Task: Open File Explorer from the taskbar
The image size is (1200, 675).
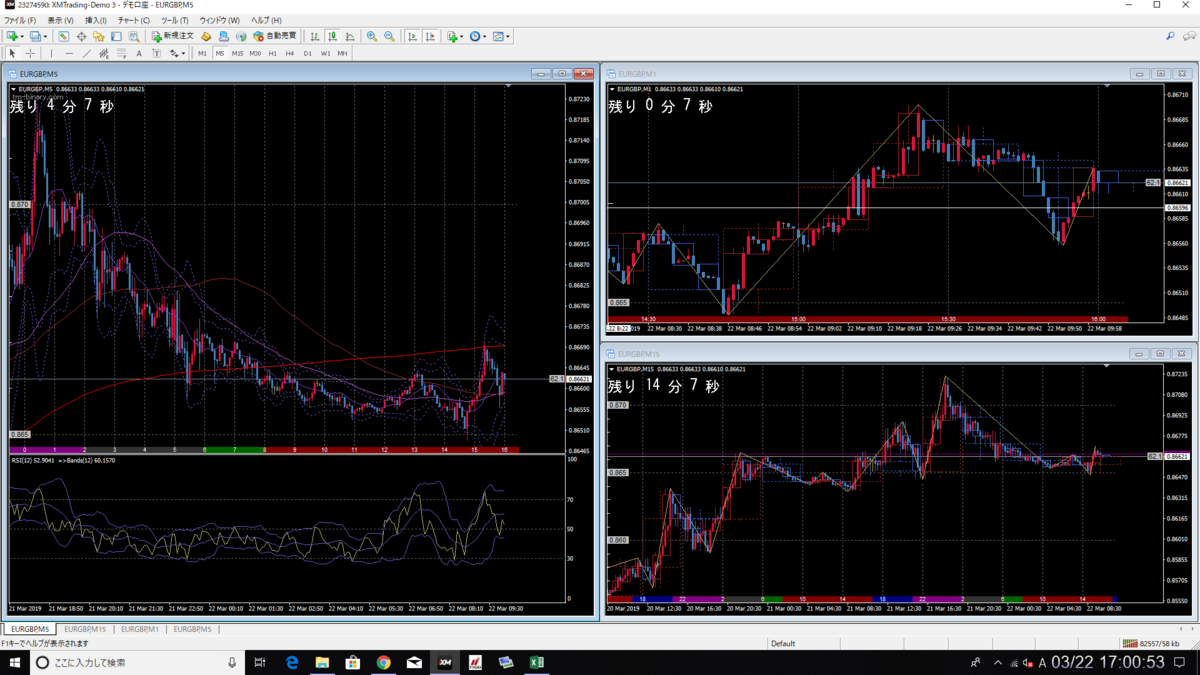Action: tap(322, 662)
